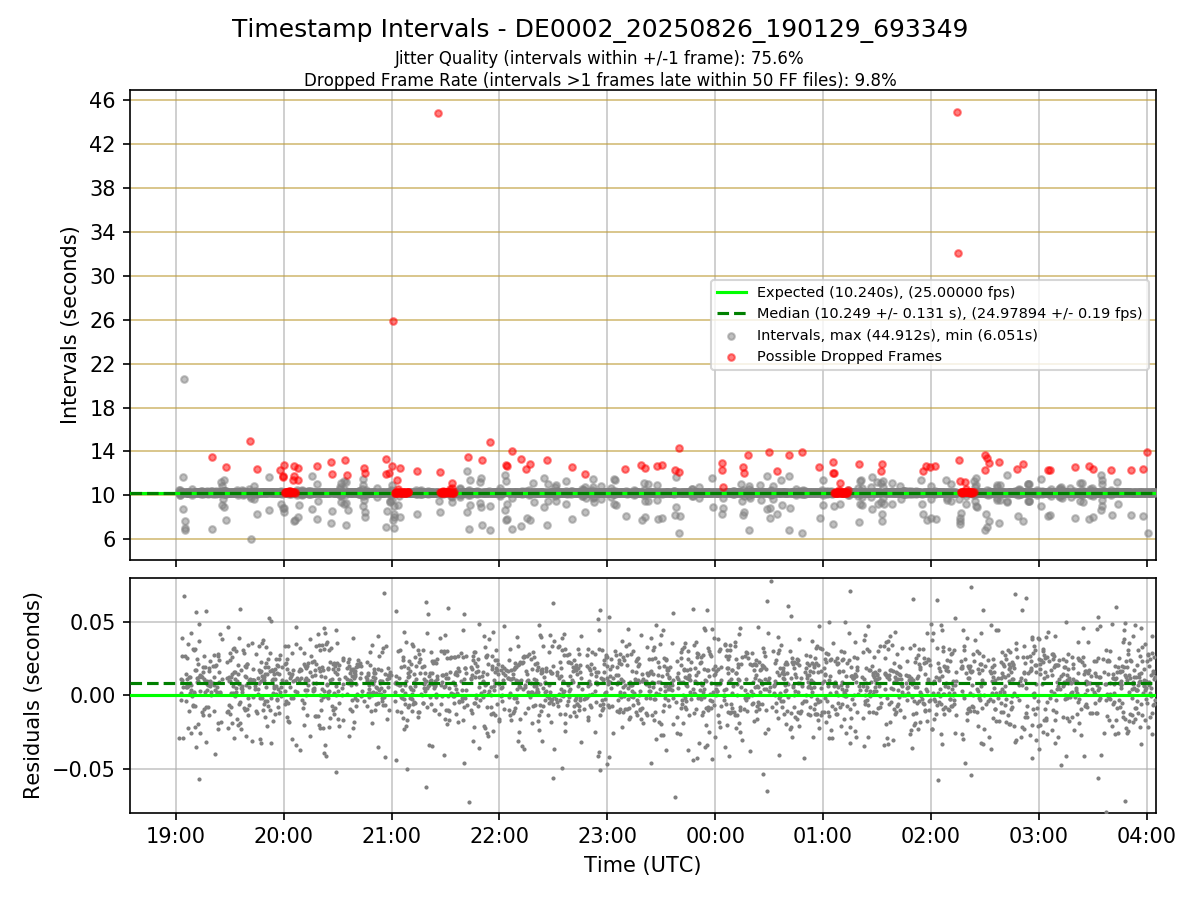This screenshot has height=900, width=1200.
Task: Click the '21:00' x-axis tick label
Action: pyautogui.click(x=392, y=835)
